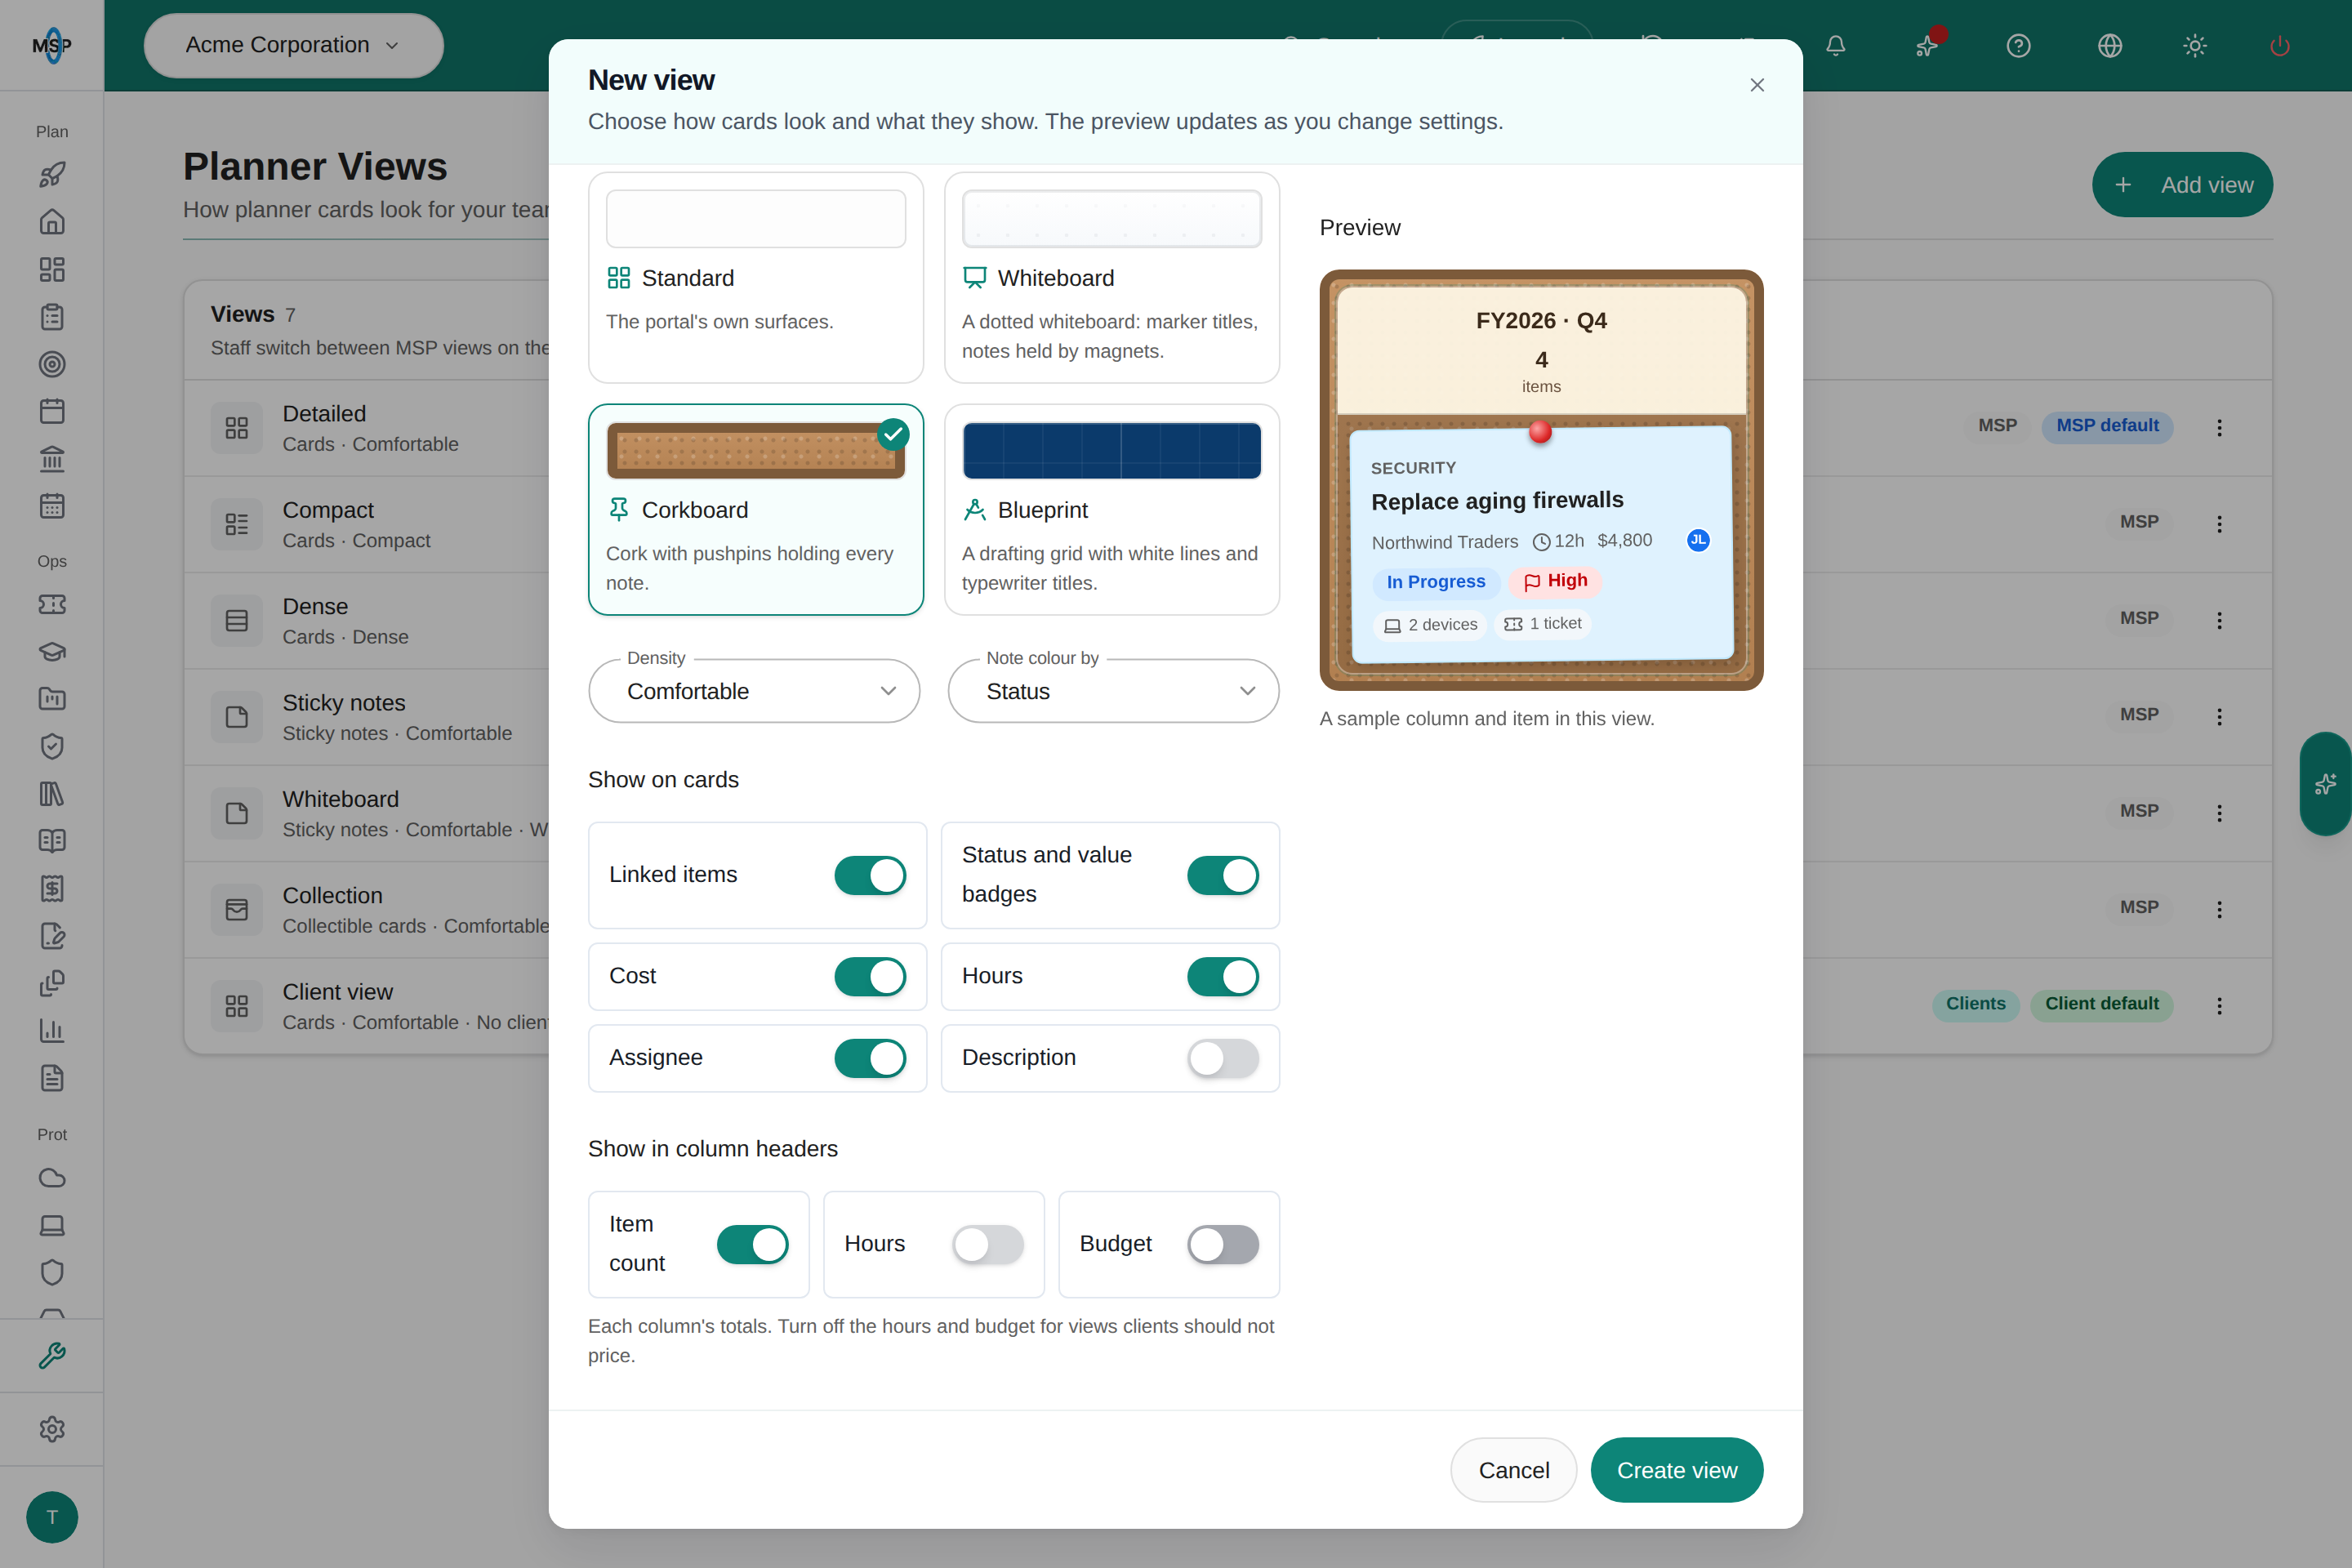Select the Corkboard style card
The height and width of the screenshot is (1568, 2352).
click(x=756, y=510)
